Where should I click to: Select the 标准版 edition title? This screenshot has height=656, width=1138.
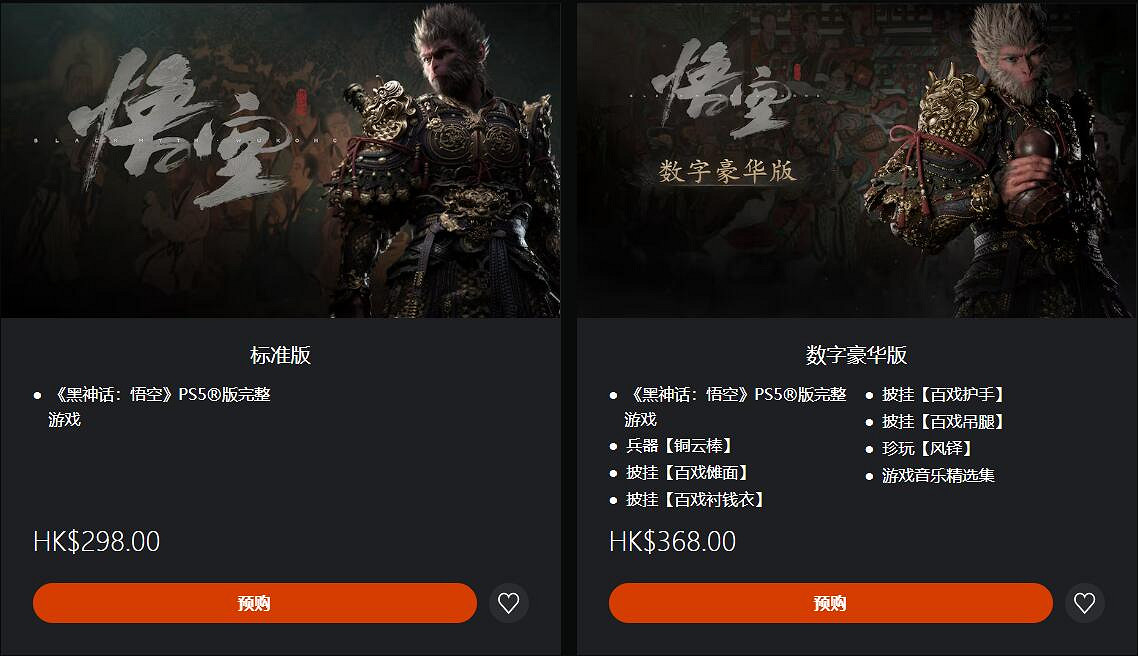[280, 355]
